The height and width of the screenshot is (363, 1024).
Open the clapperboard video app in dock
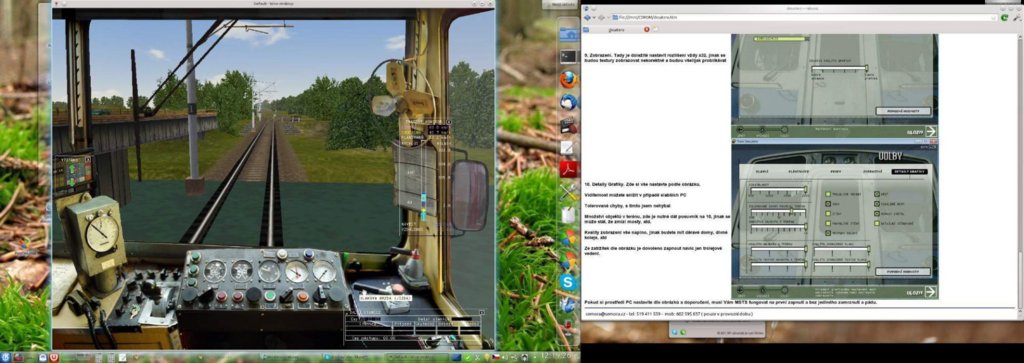(x=568, y=125)
